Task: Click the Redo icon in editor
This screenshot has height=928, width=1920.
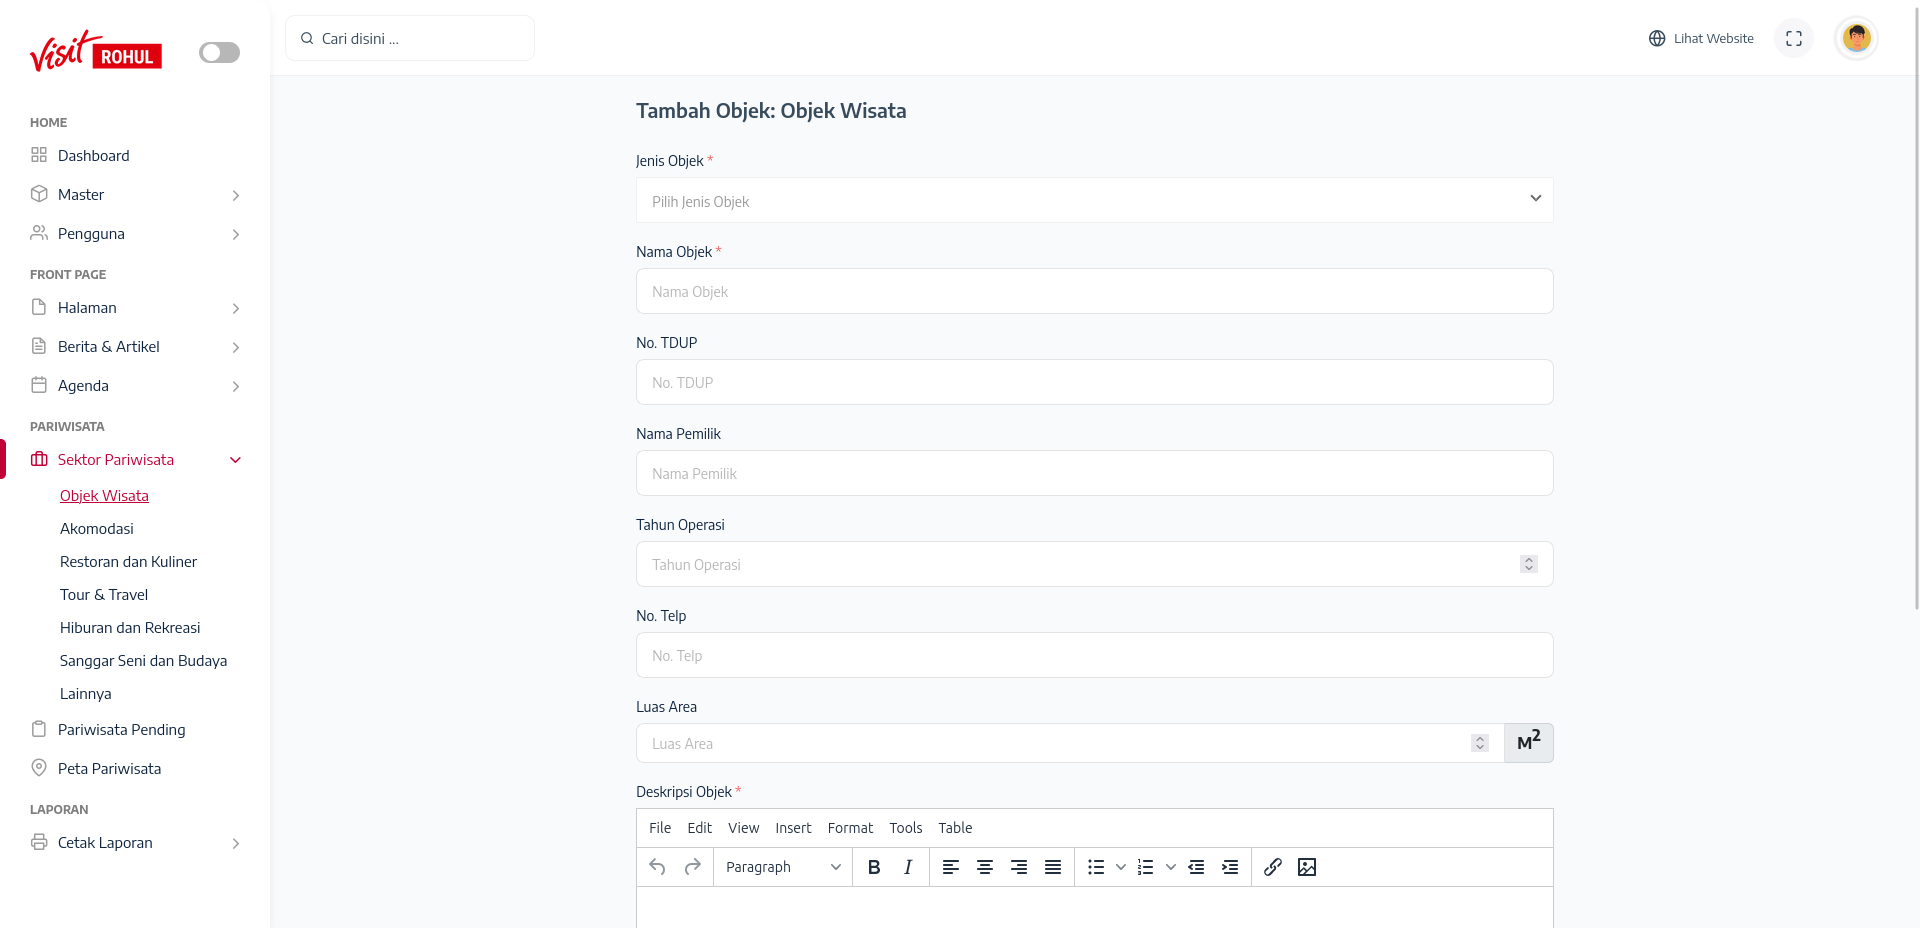Action: pyautogui.click(x=692, y=867)
